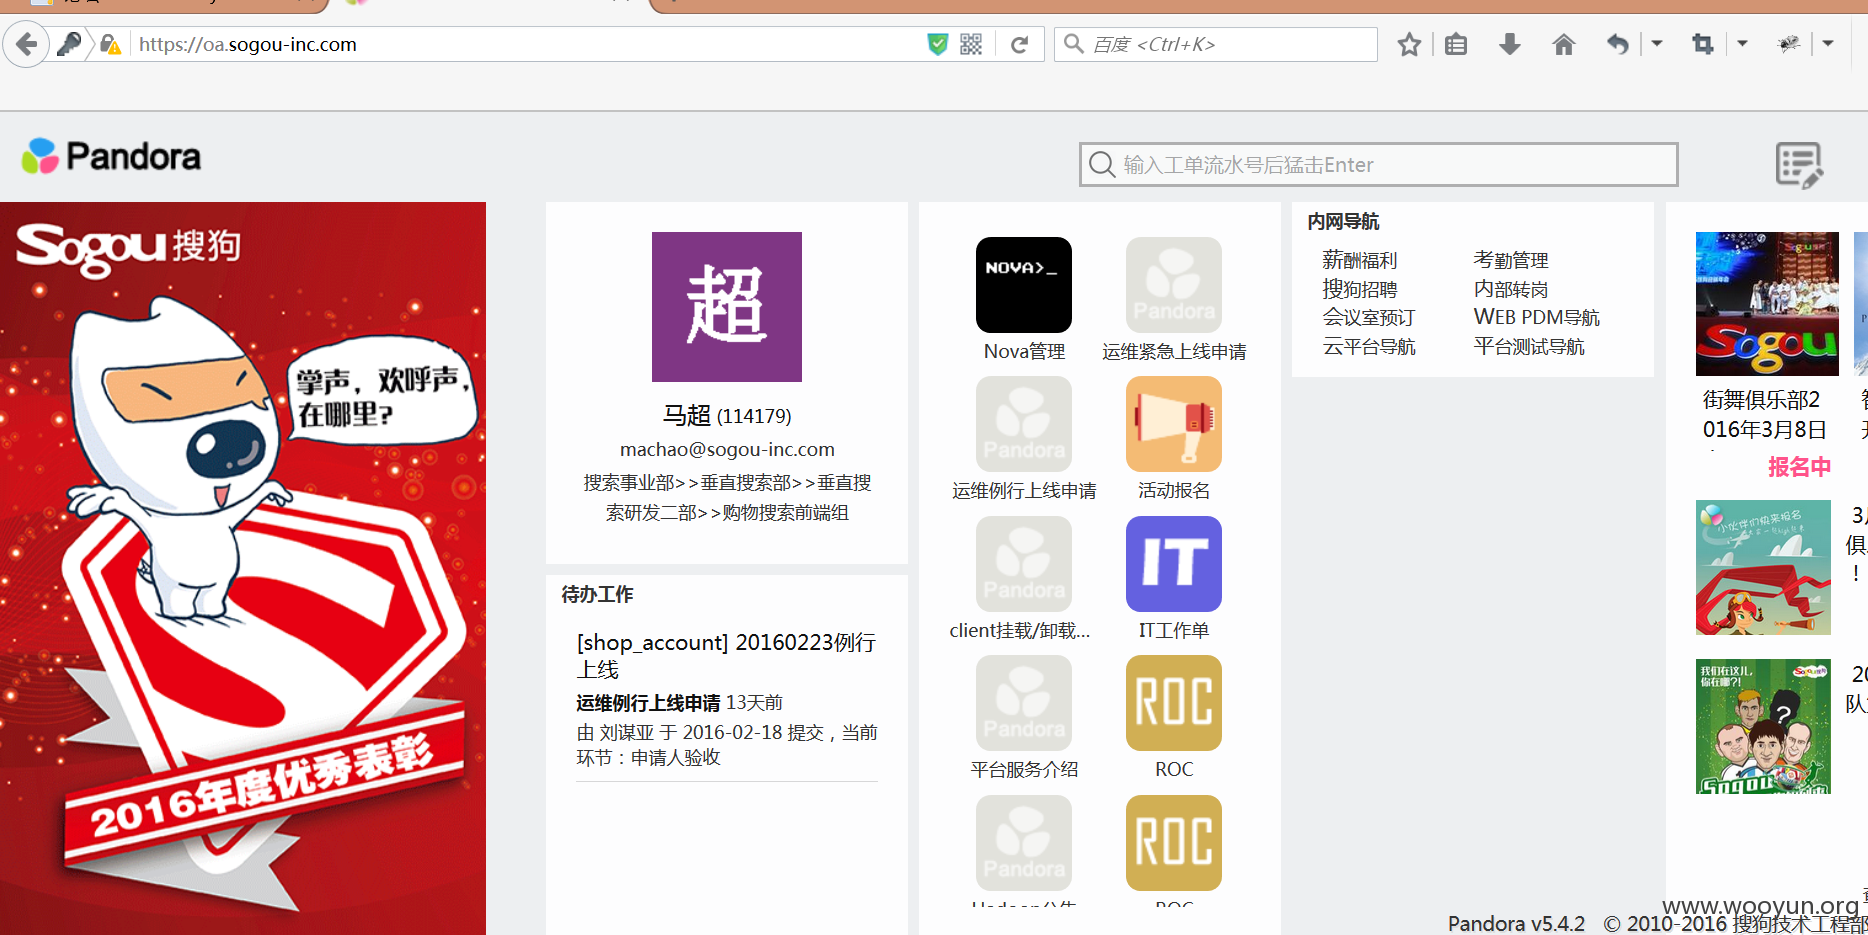The height and width of the screenshot is (935, 1868).
Task: Open the airplane cartoon event thumbnail
Action: point(1763,567)
